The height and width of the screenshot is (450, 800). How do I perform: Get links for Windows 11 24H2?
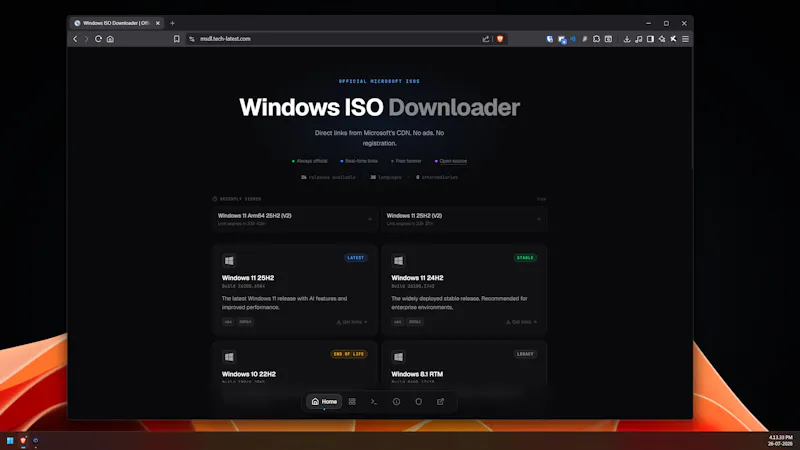coord(521,322)
